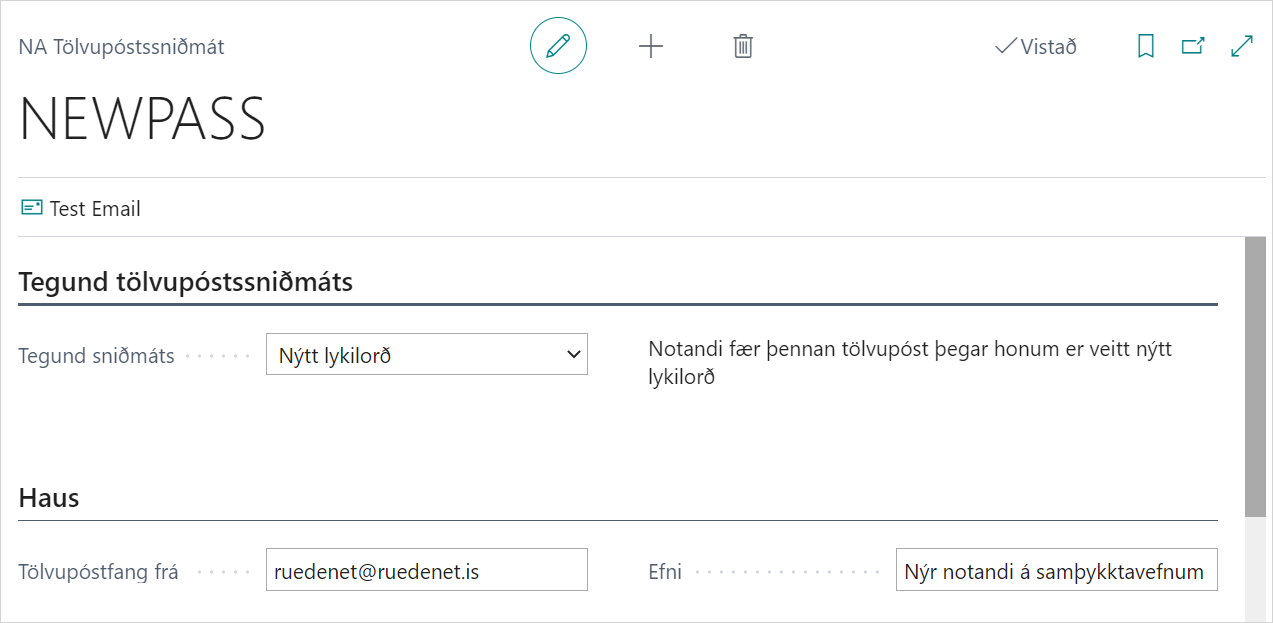Collapse the Tegund tölvupóstssniðmáts section
Viewport: 1273px width, 623px height.
point(186,282)
